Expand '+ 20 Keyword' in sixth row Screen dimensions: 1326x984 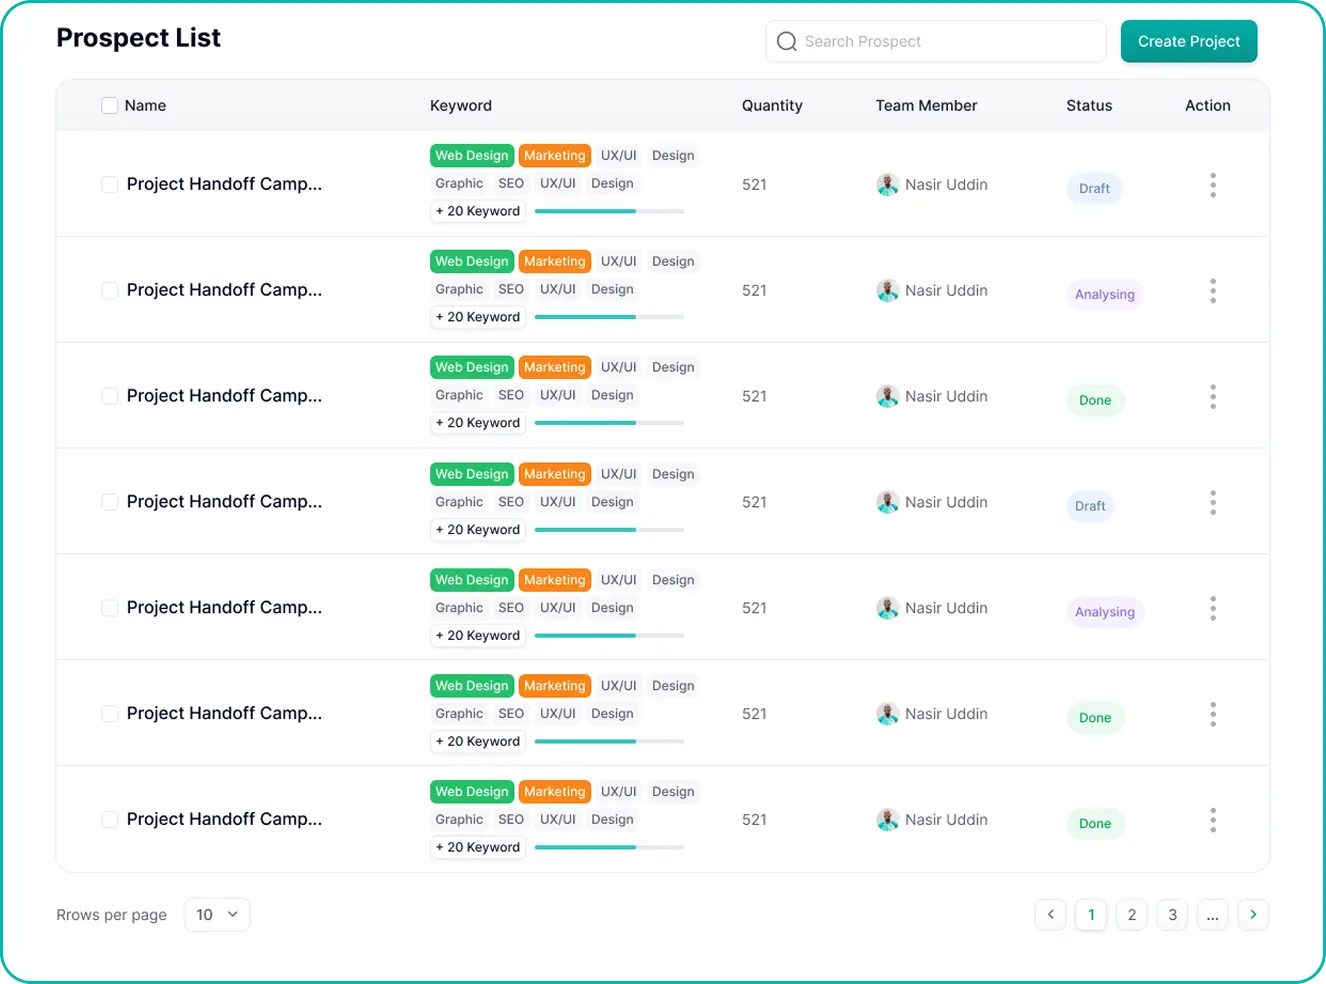[x=478, y=741]
